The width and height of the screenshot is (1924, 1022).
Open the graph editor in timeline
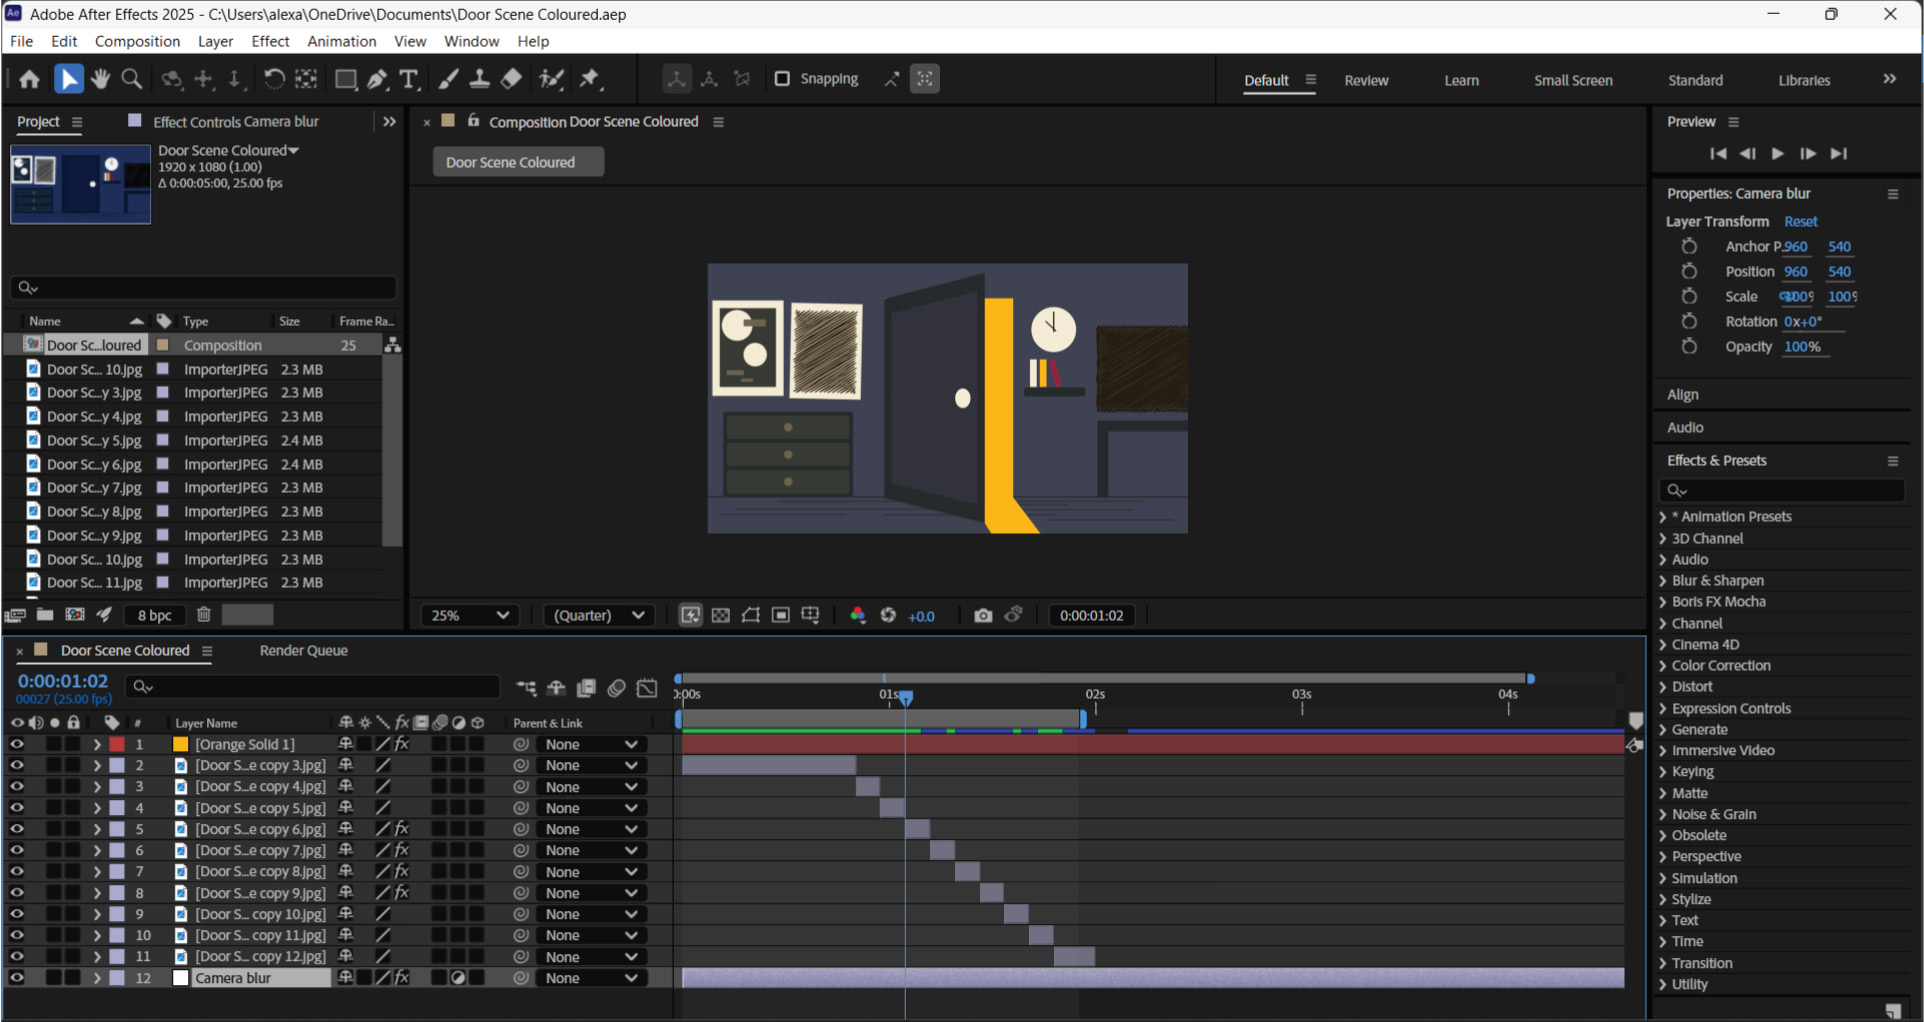647,687
